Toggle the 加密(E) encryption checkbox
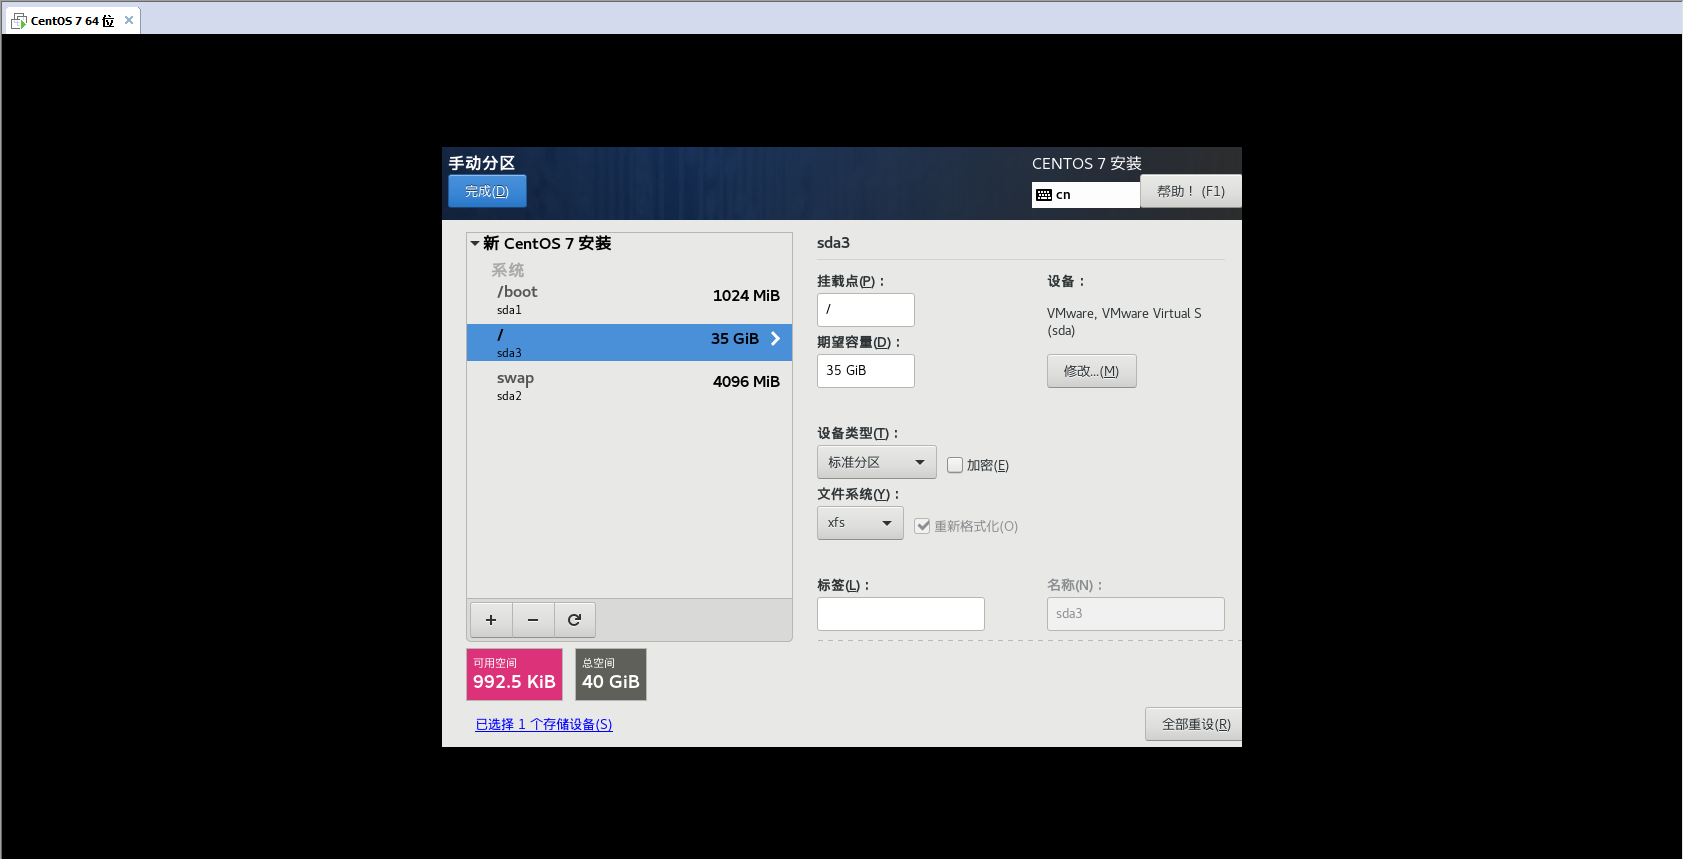1683x859 pixels. (x=955, y=465)
